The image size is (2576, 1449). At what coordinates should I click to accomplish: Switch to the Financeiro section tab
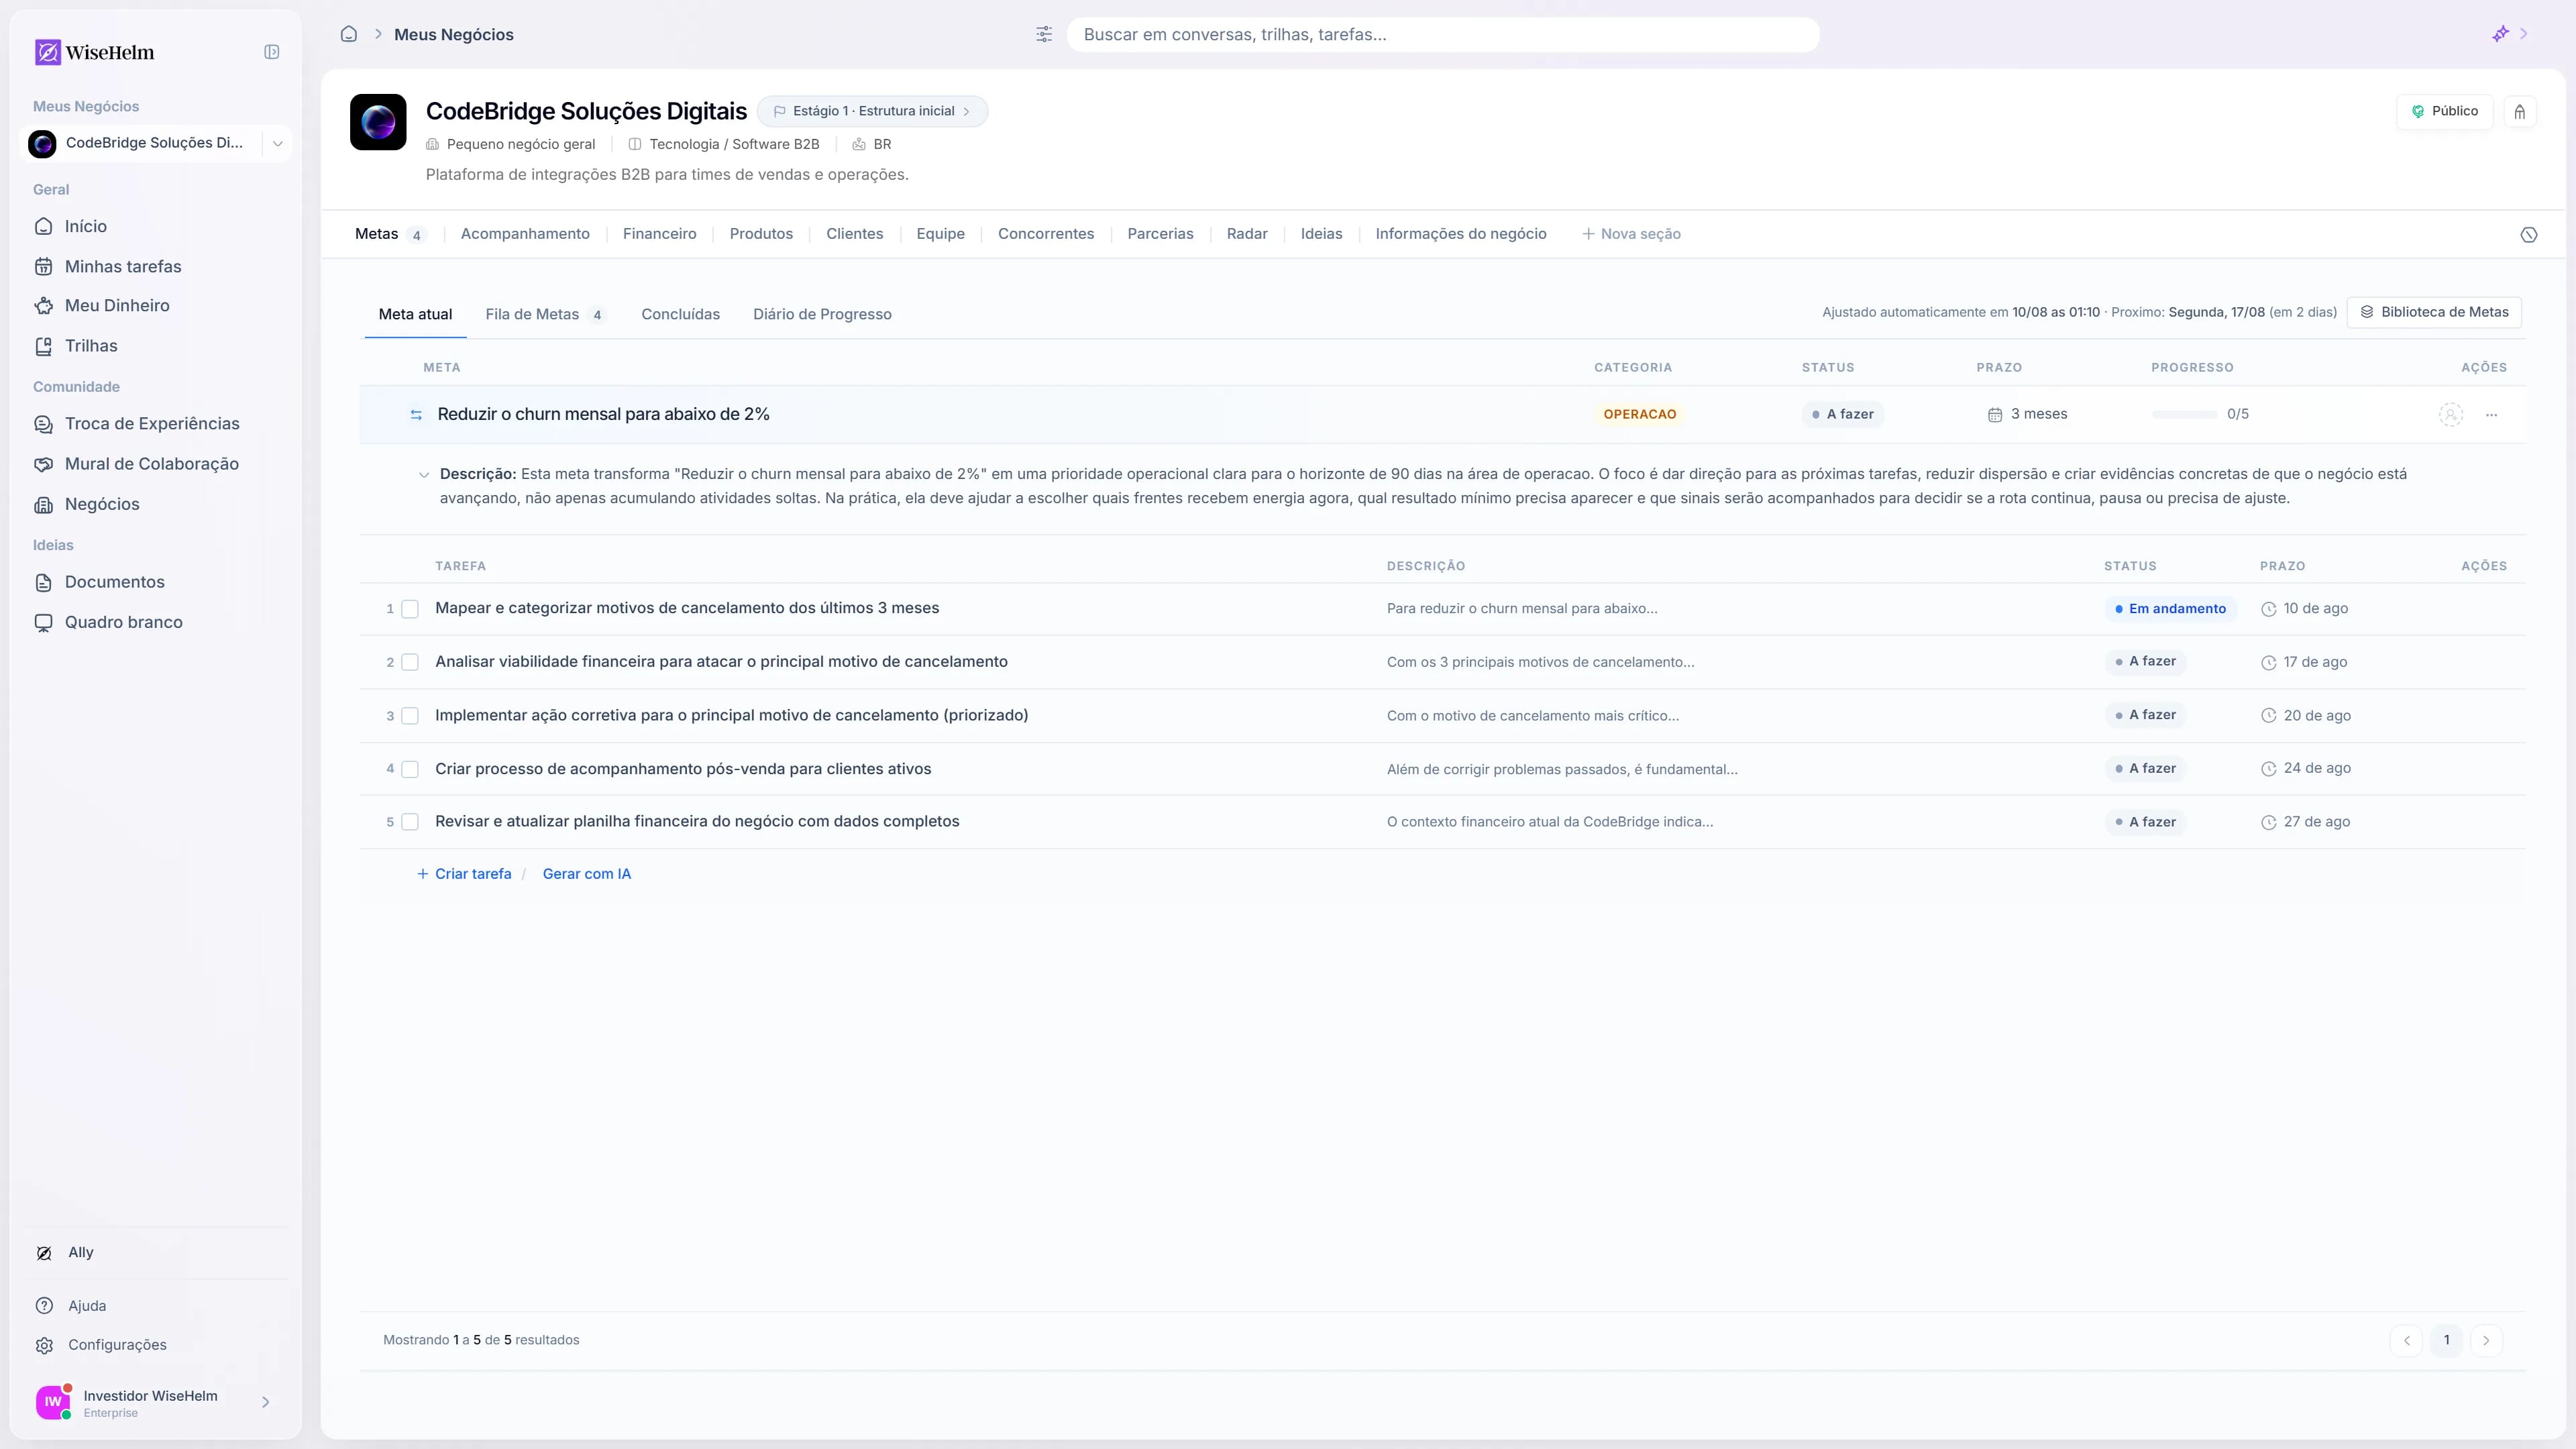(660, 234)
